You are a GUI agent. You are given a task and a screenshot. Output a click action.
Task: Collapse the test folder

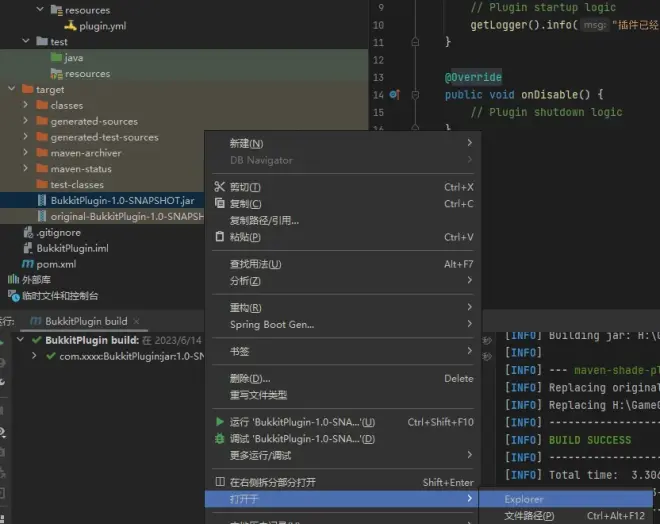26,41
